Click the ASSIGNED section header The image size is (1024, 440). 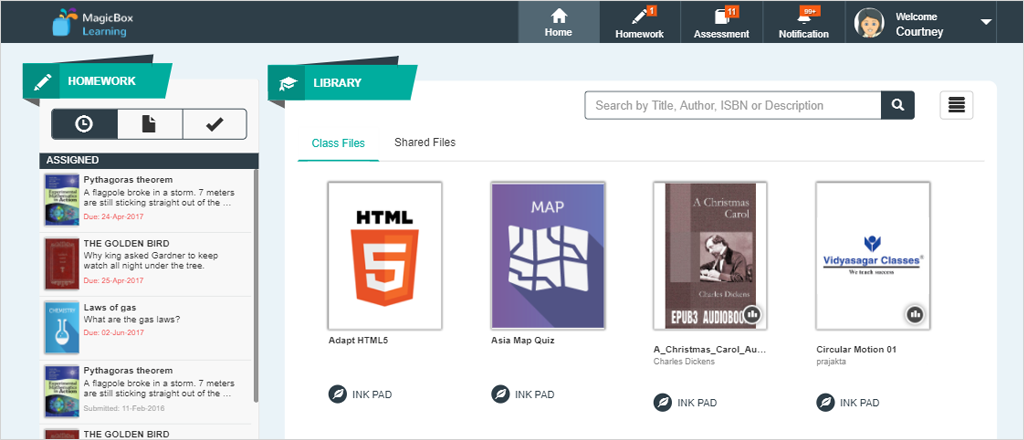[149, 160]
